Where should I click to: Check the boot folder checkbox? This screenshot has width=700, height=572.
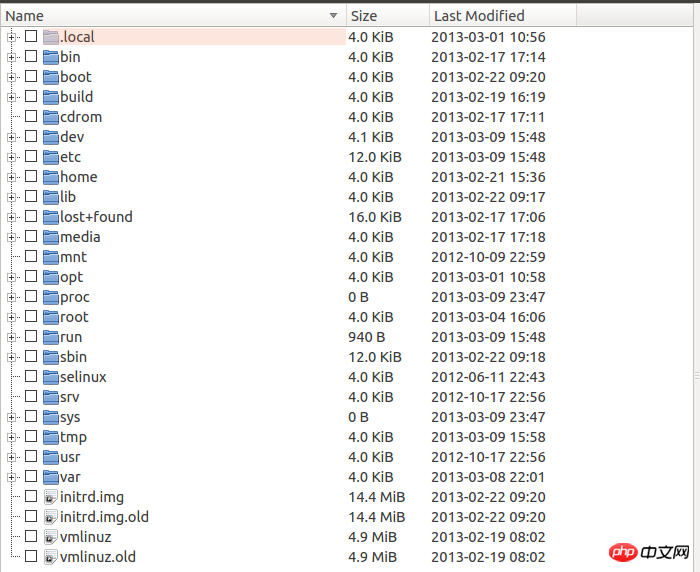coord(31,76)
